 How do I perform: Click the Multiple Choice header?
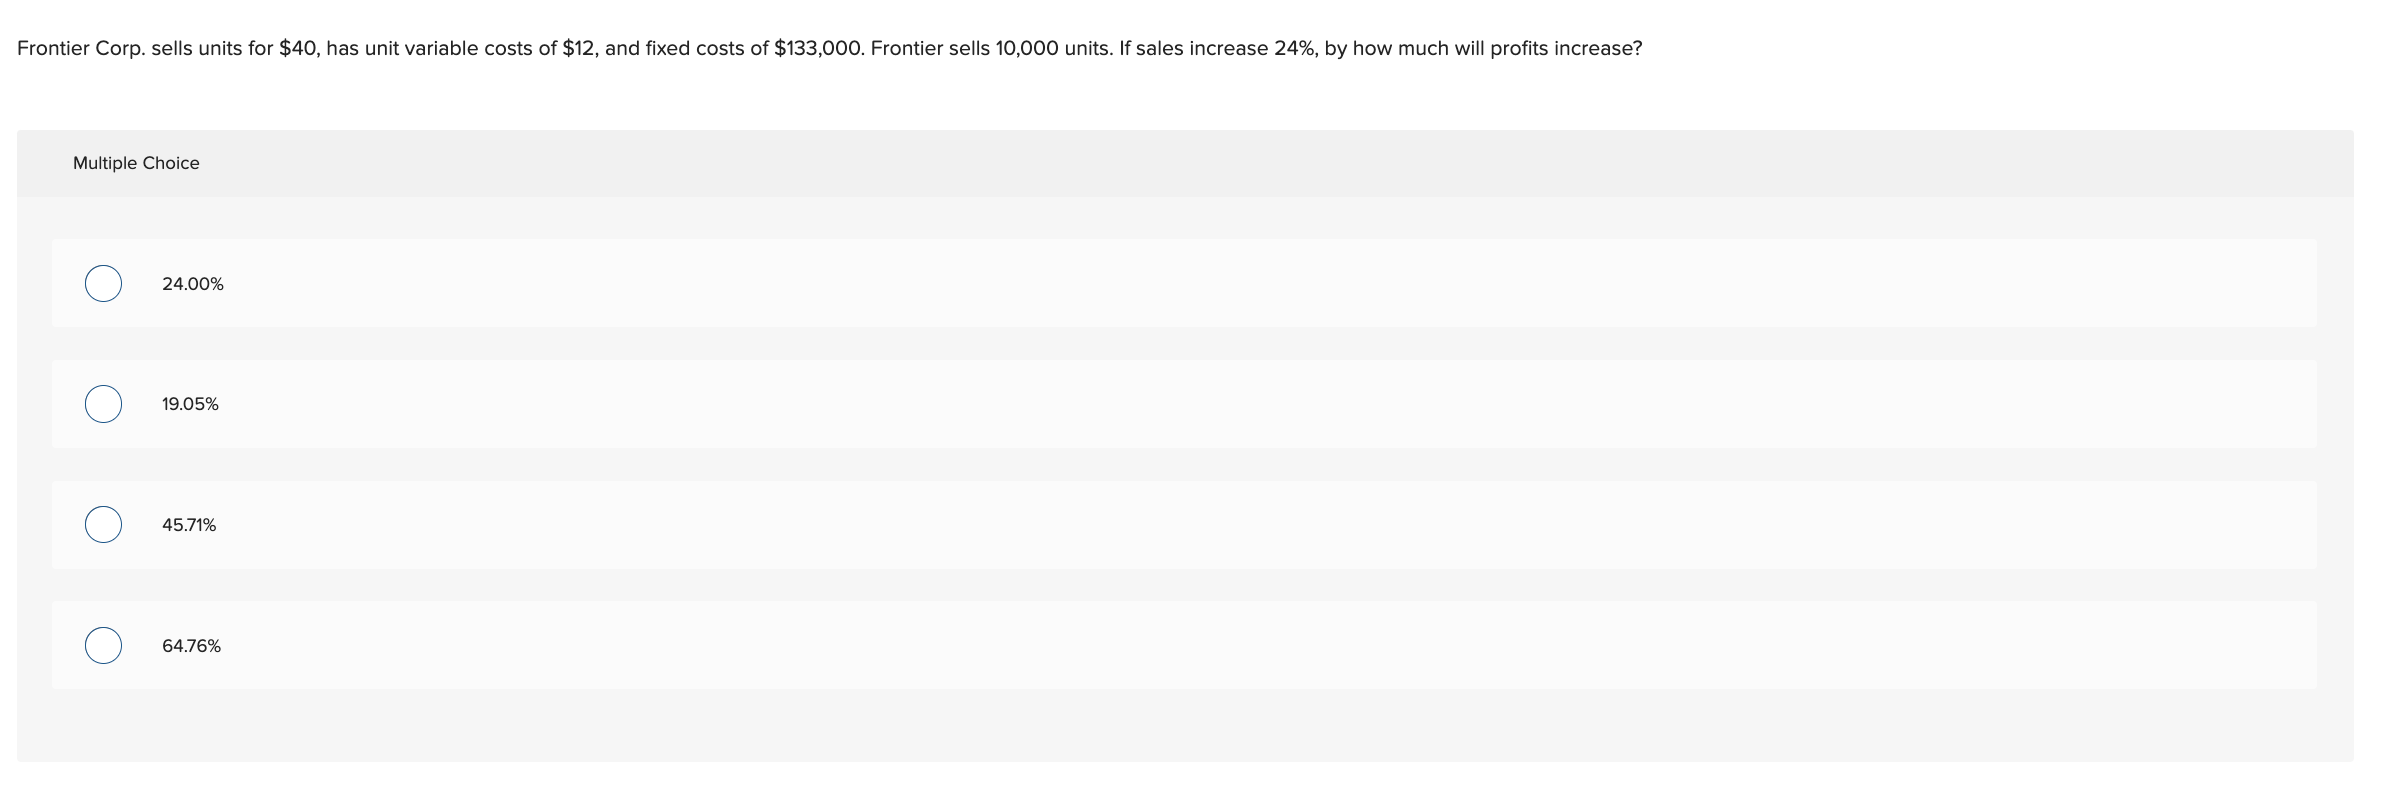136,162
